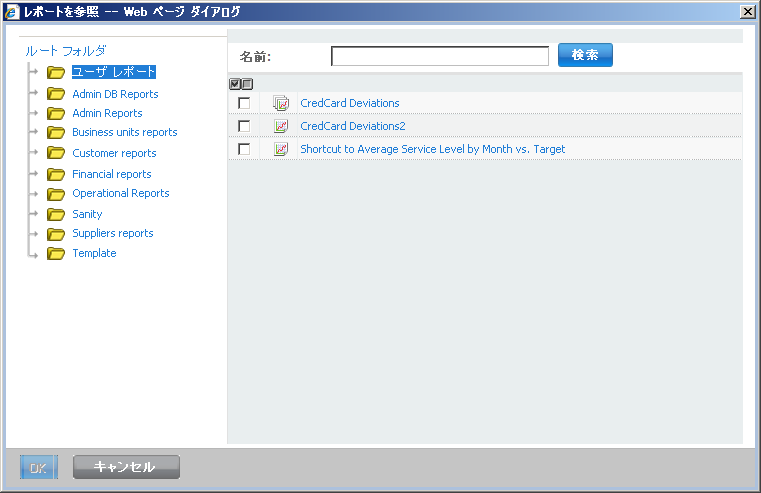Click the Sanity folder icon
This screenshot has height=493, width=761.
click(x=56, y=214)
